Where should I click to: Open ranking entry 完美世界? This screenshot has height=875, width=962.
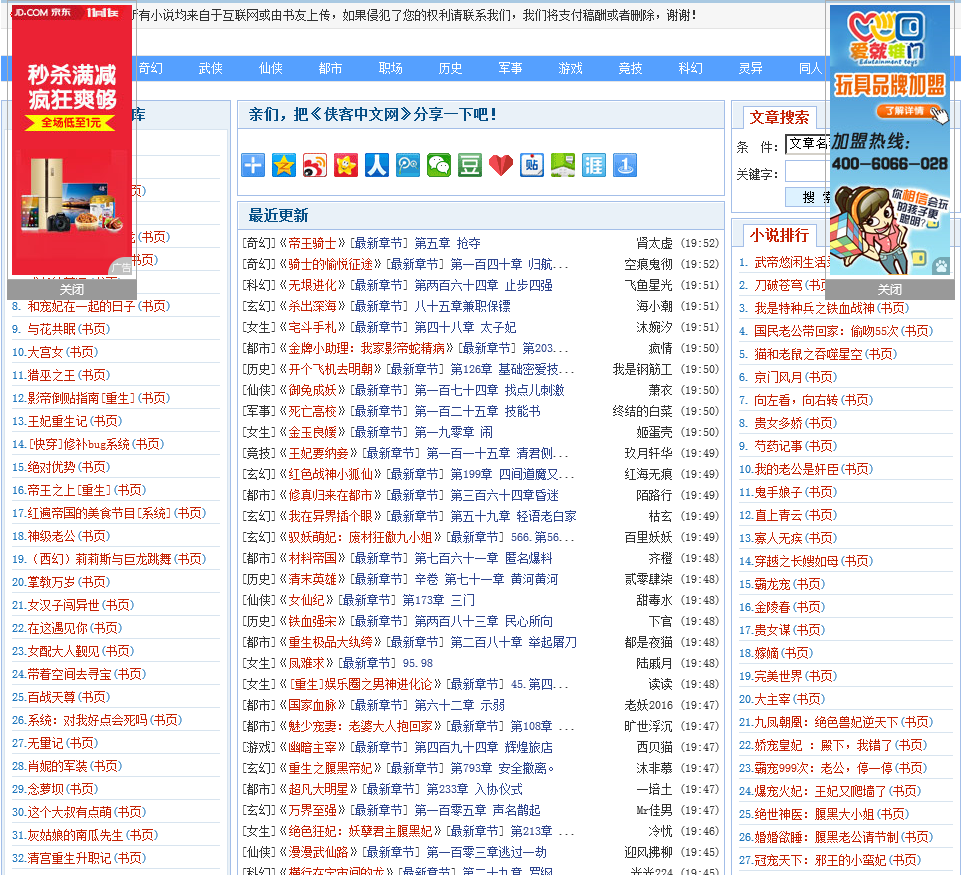(778, 676)
